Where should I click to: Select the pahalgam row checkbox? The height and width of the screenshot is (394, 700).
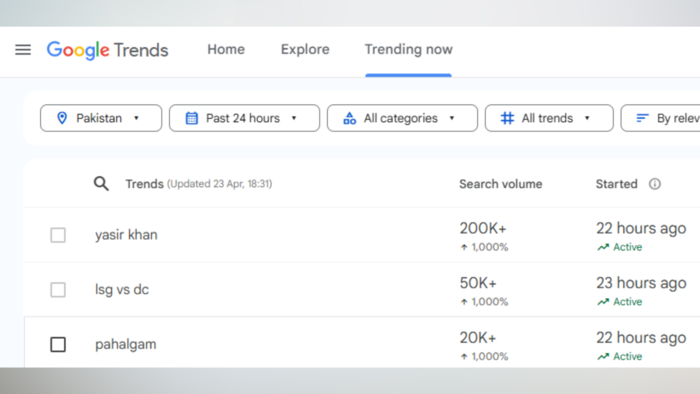(x=58, y=344)
